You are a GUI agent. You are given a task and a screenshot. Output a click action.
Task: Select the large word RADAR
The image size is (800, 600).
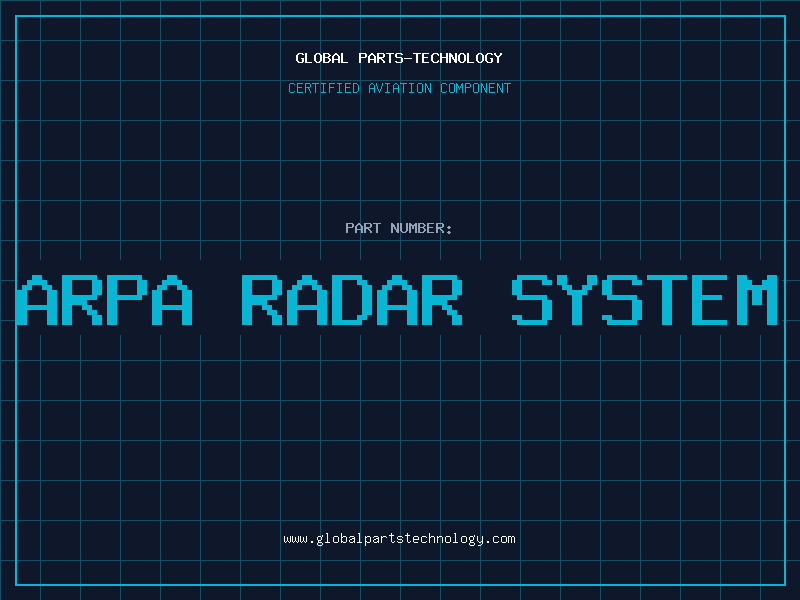click(x=353, y=300)
